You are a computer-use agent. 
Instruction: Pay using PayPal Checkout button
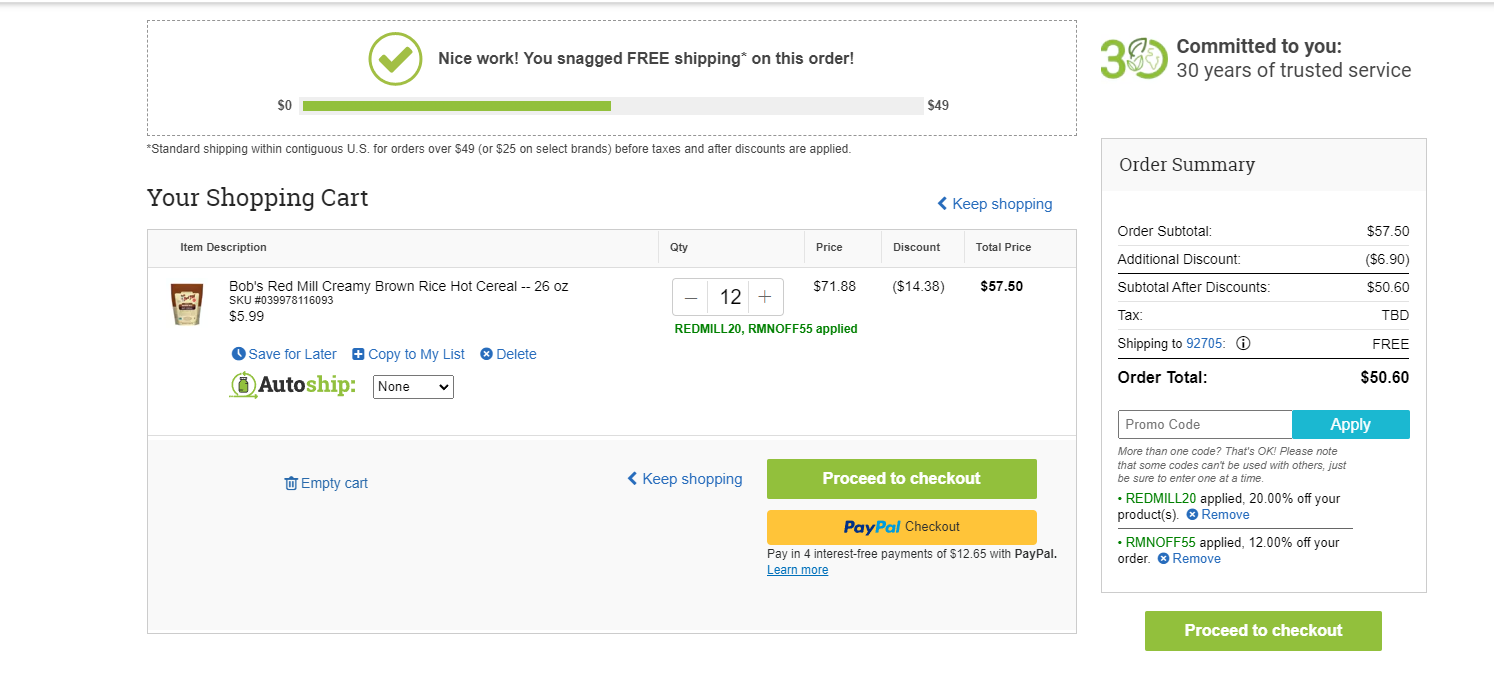click(902, 527)
